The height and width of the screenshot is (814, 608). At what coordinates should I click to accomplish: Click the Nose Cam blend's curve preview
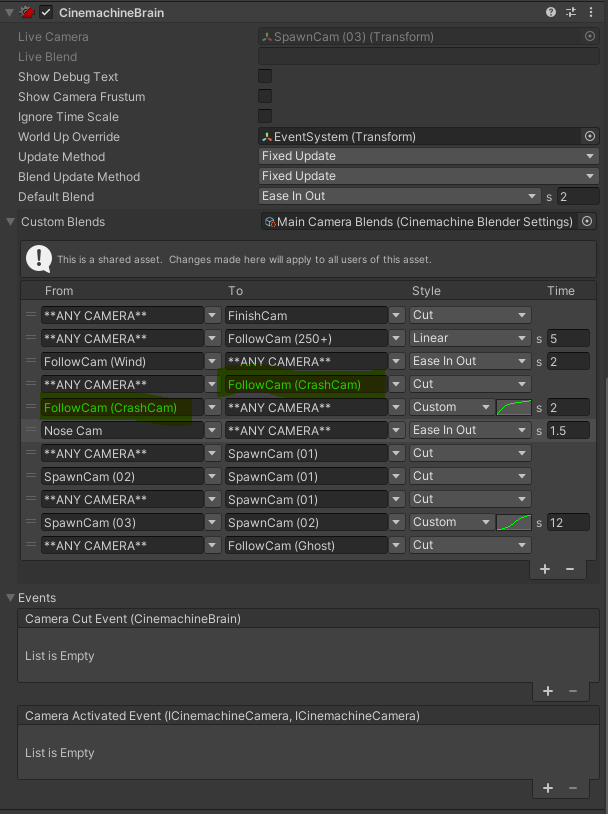[469, 430]
